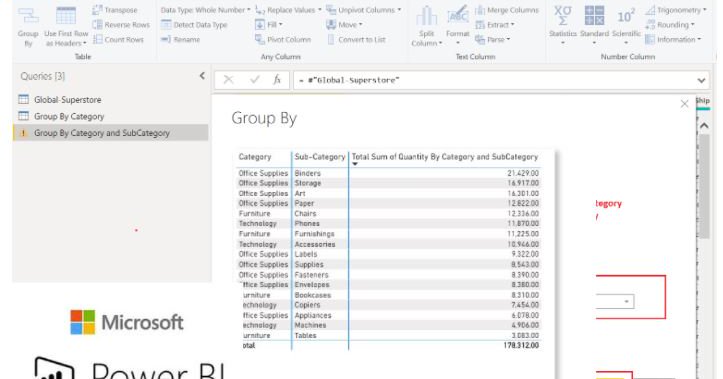Select the Bookcases sub-category cell
The height and width of the screenshot is (379, 723).
click(x=313, y=295)
